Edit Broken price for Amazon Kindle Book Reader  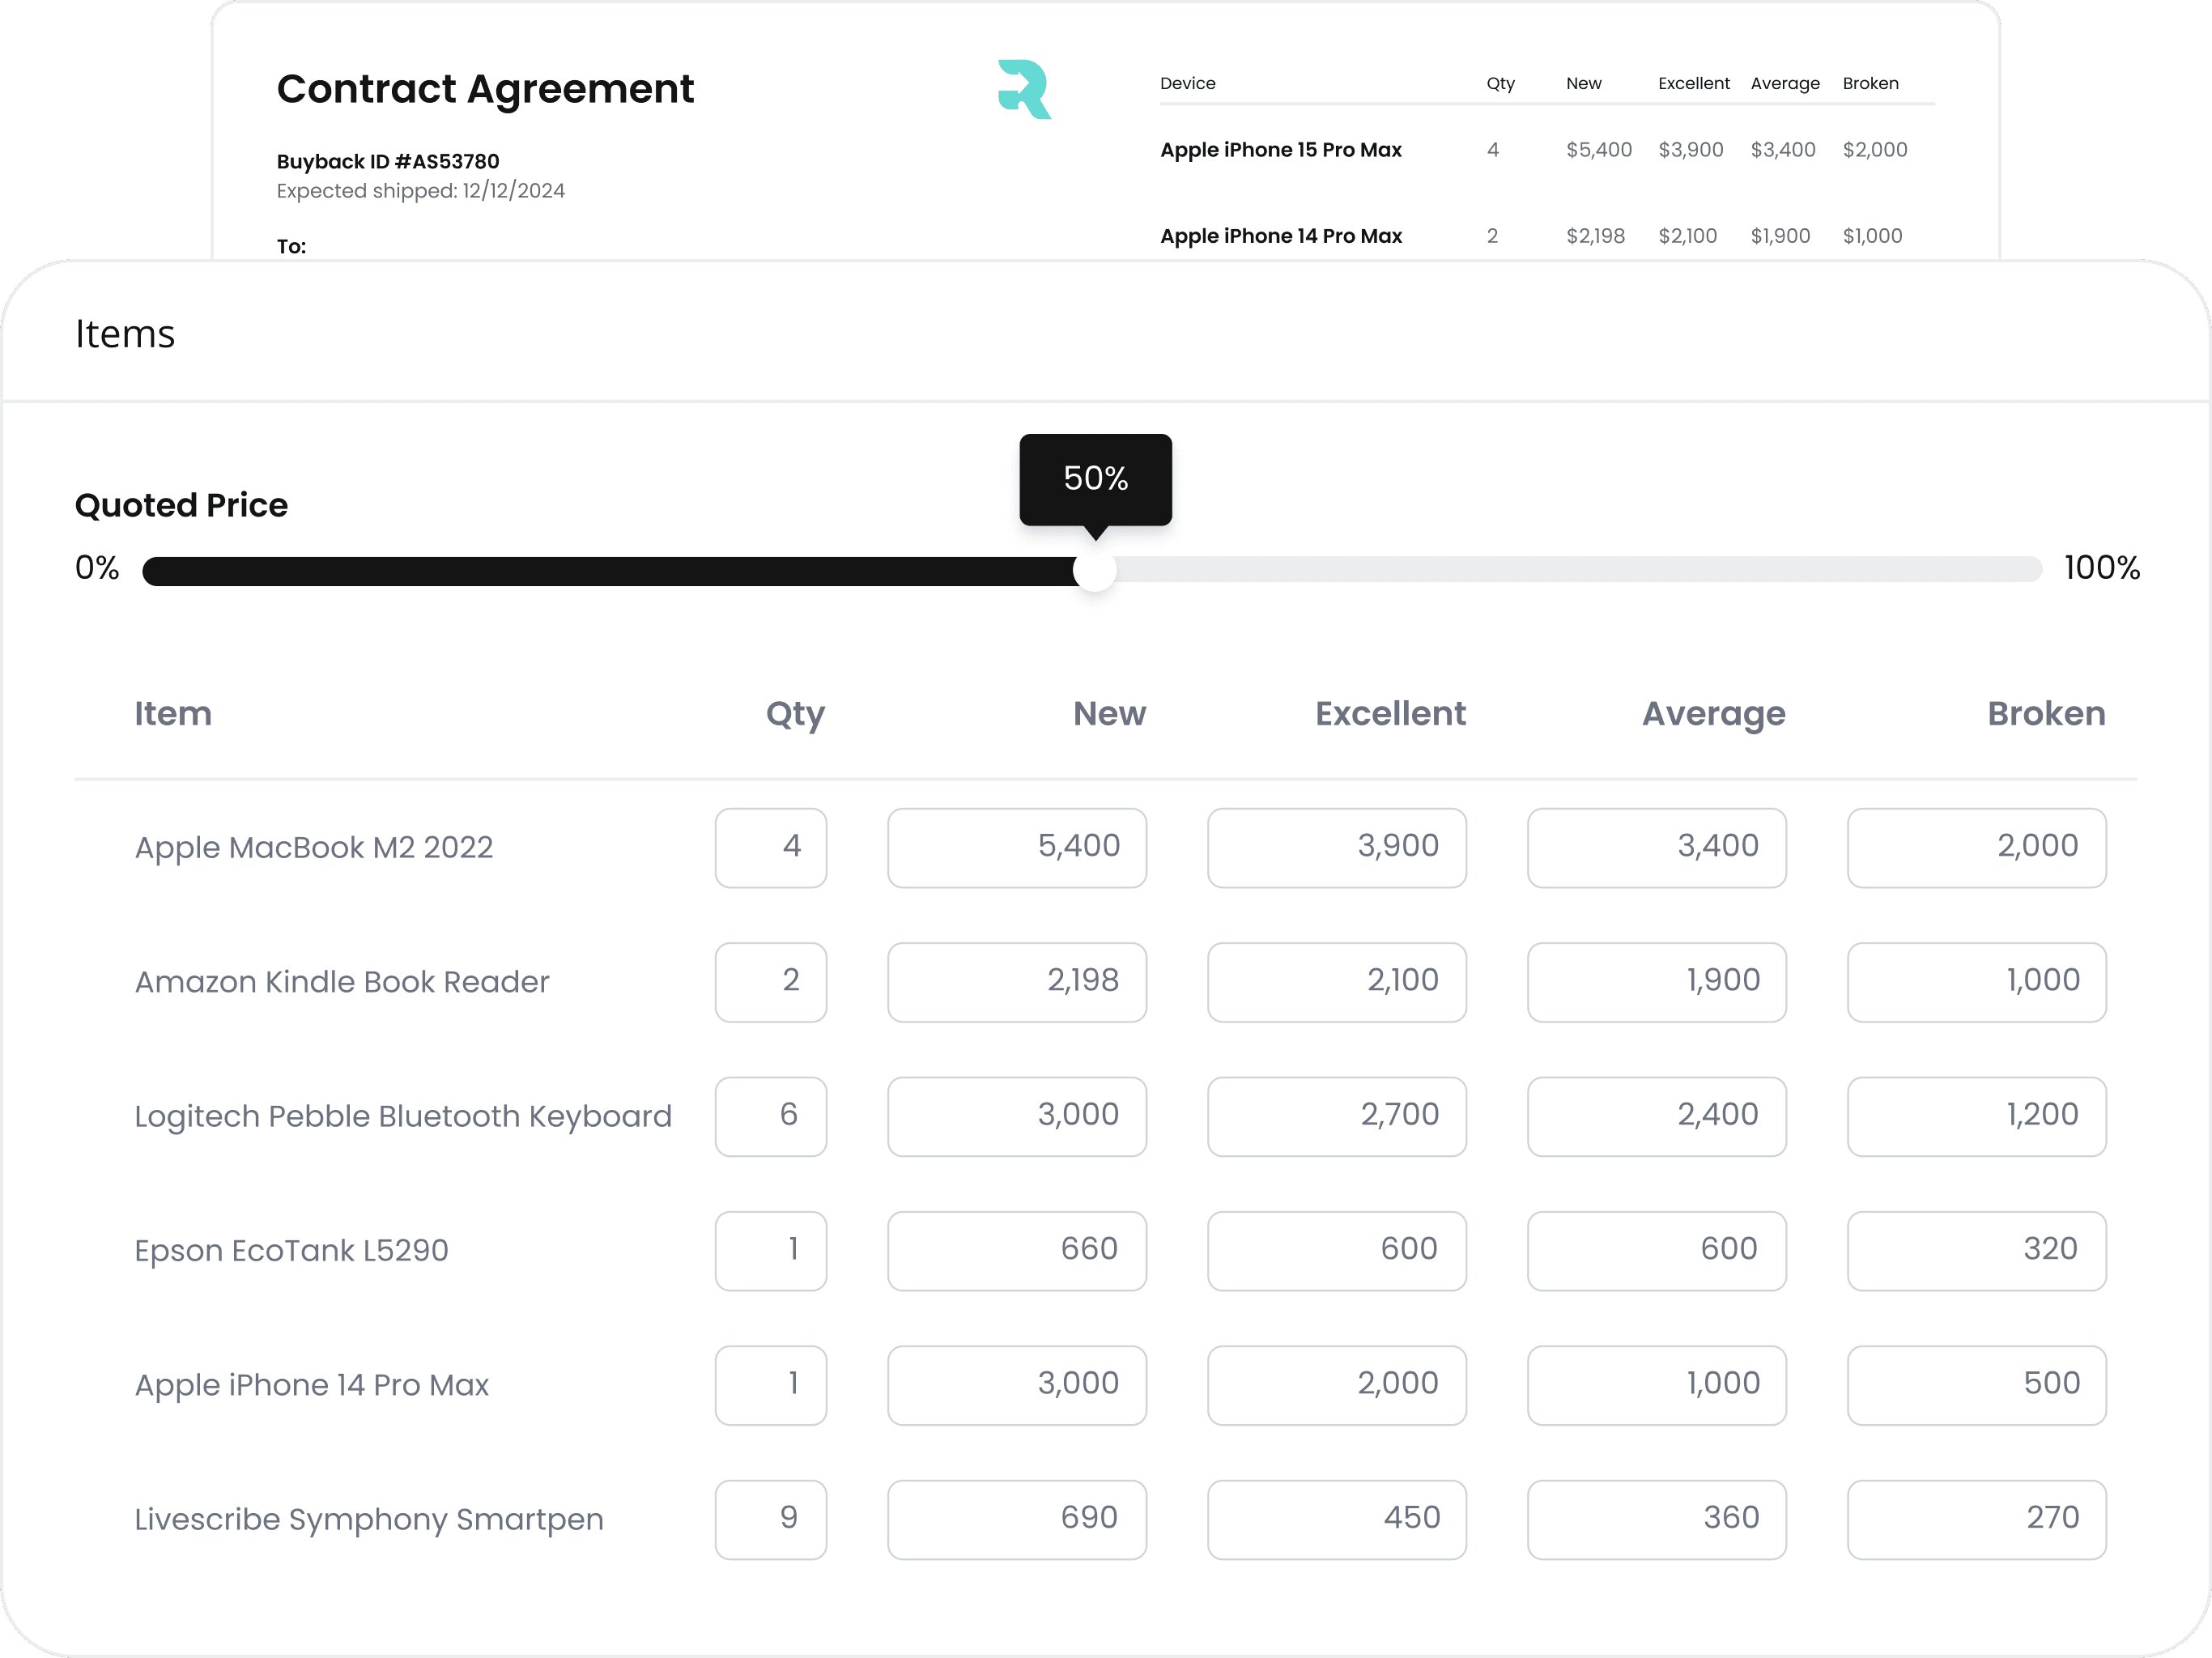[1977, 982]
